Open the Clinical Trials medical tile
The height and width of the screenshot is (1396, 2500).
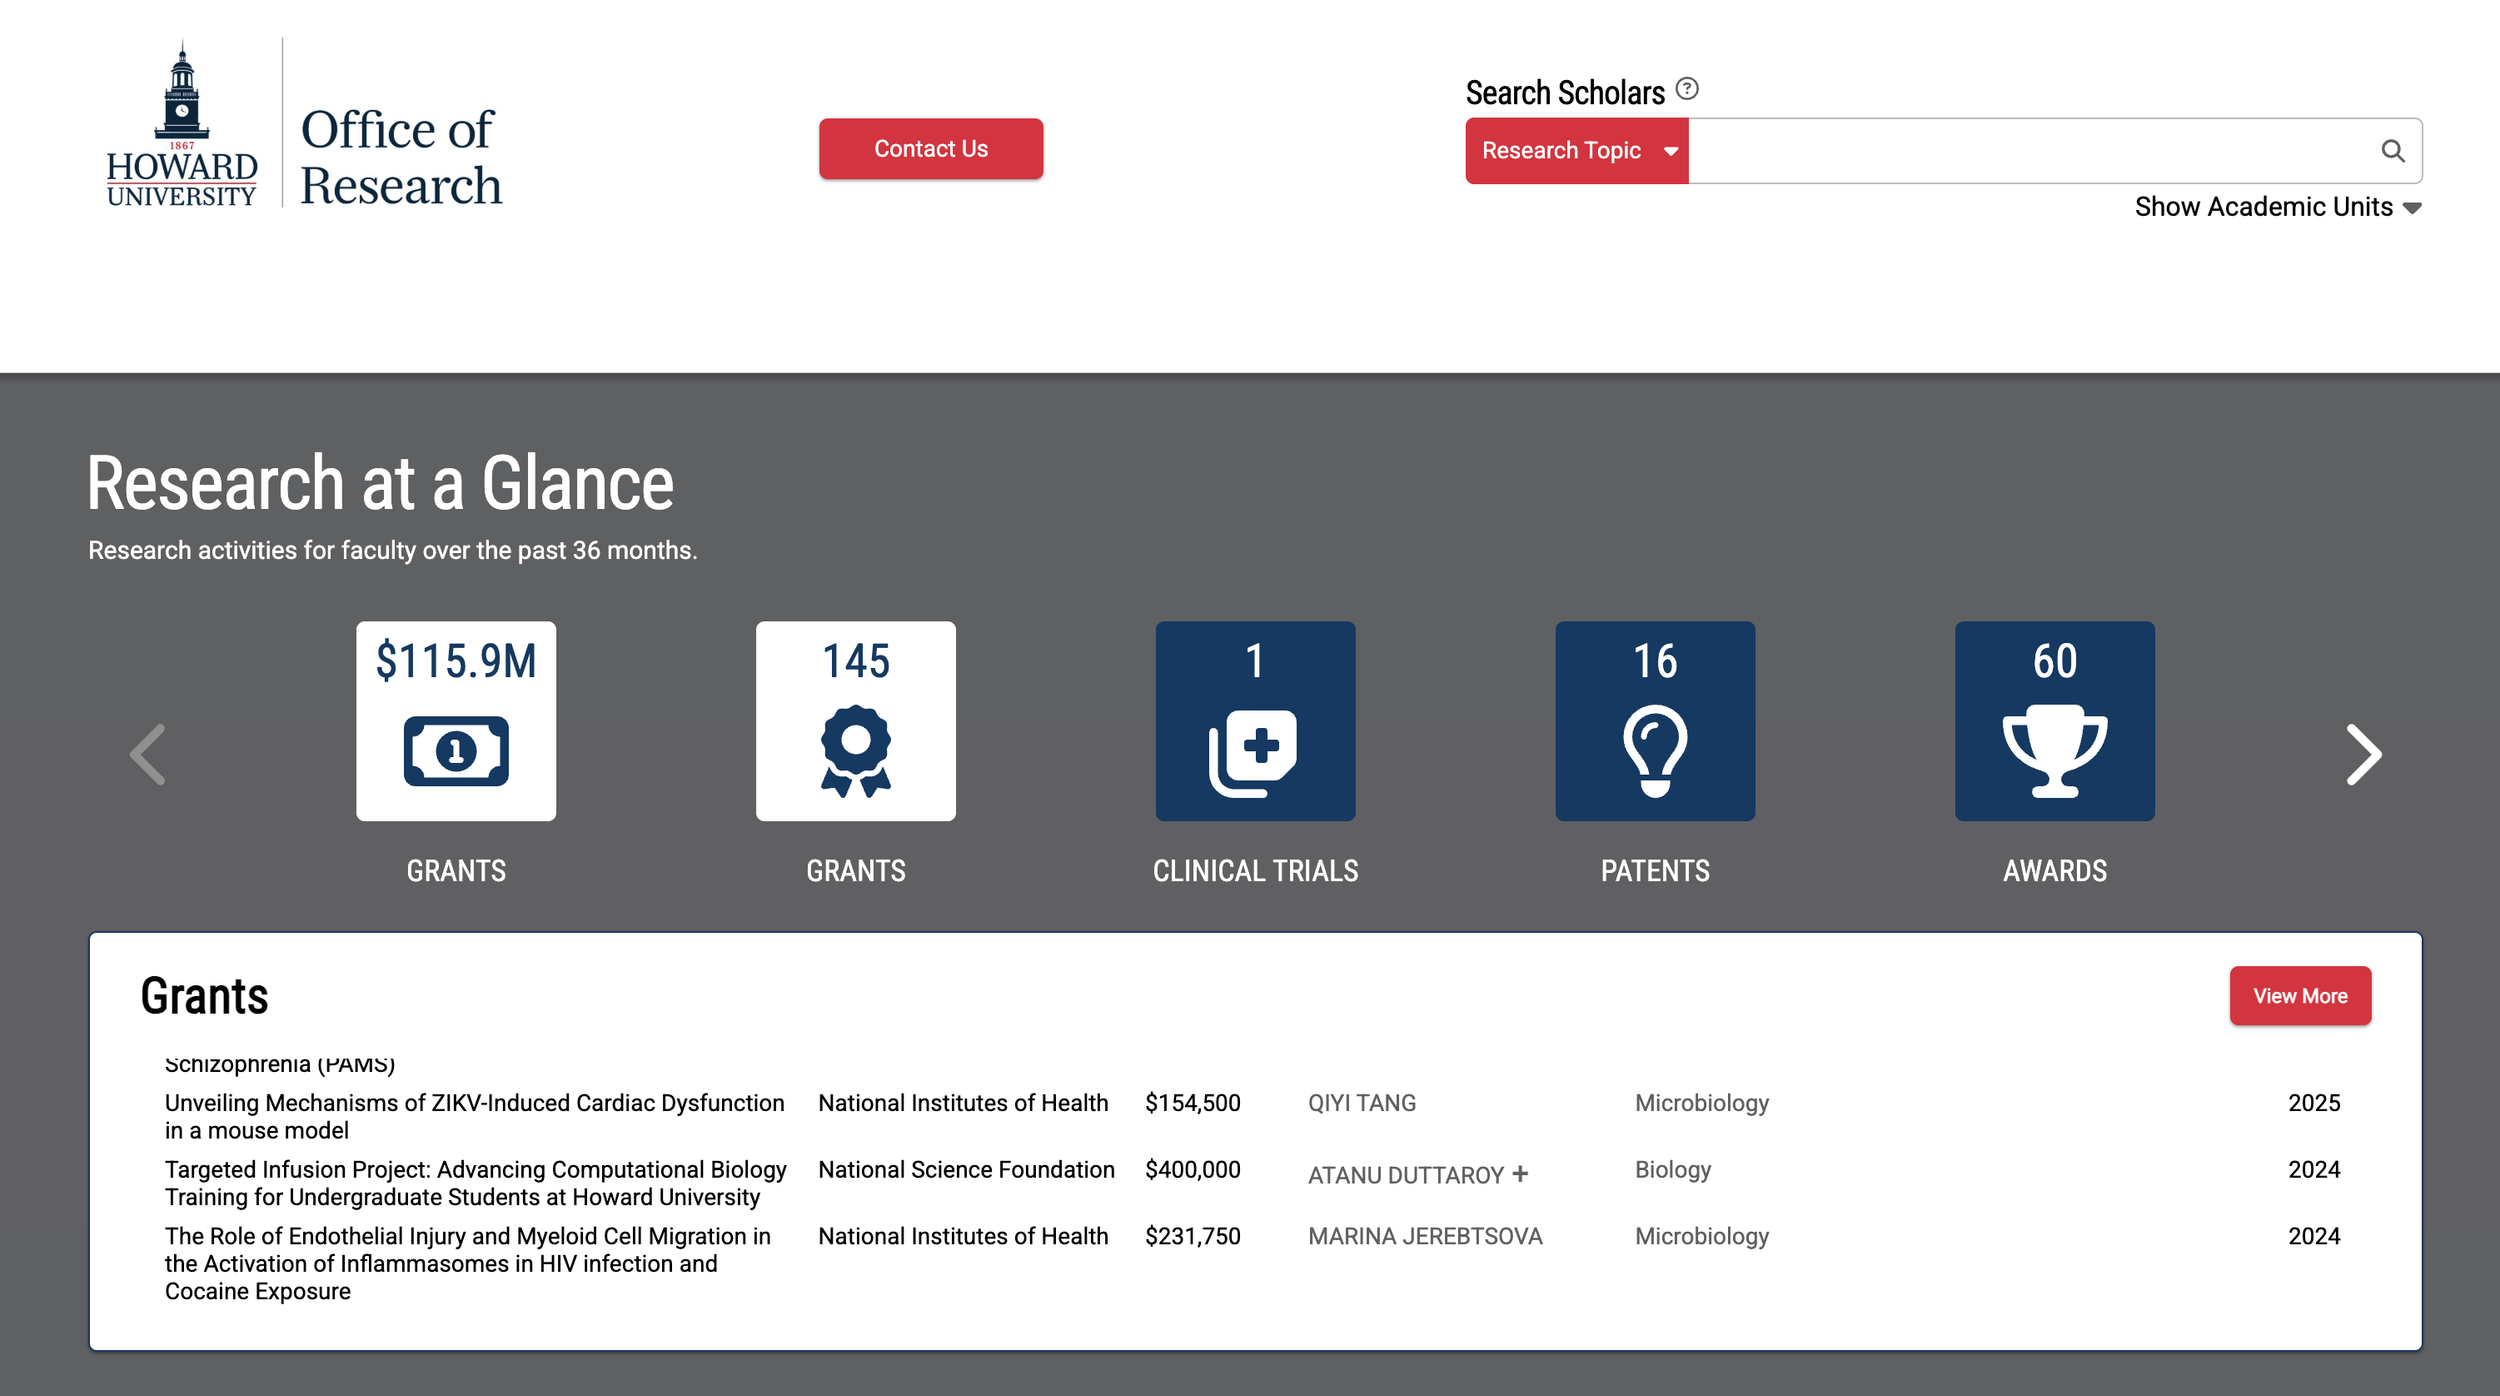[x=1255, y=721]
